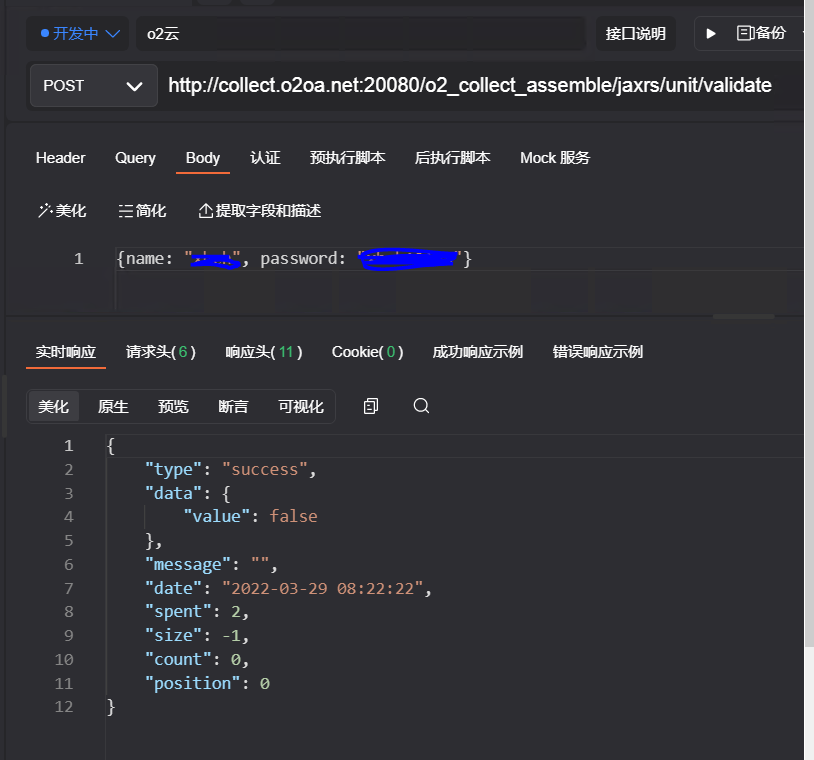Show the 断言 assertion view
814x760 pixels.
click(x=233, y=406)
